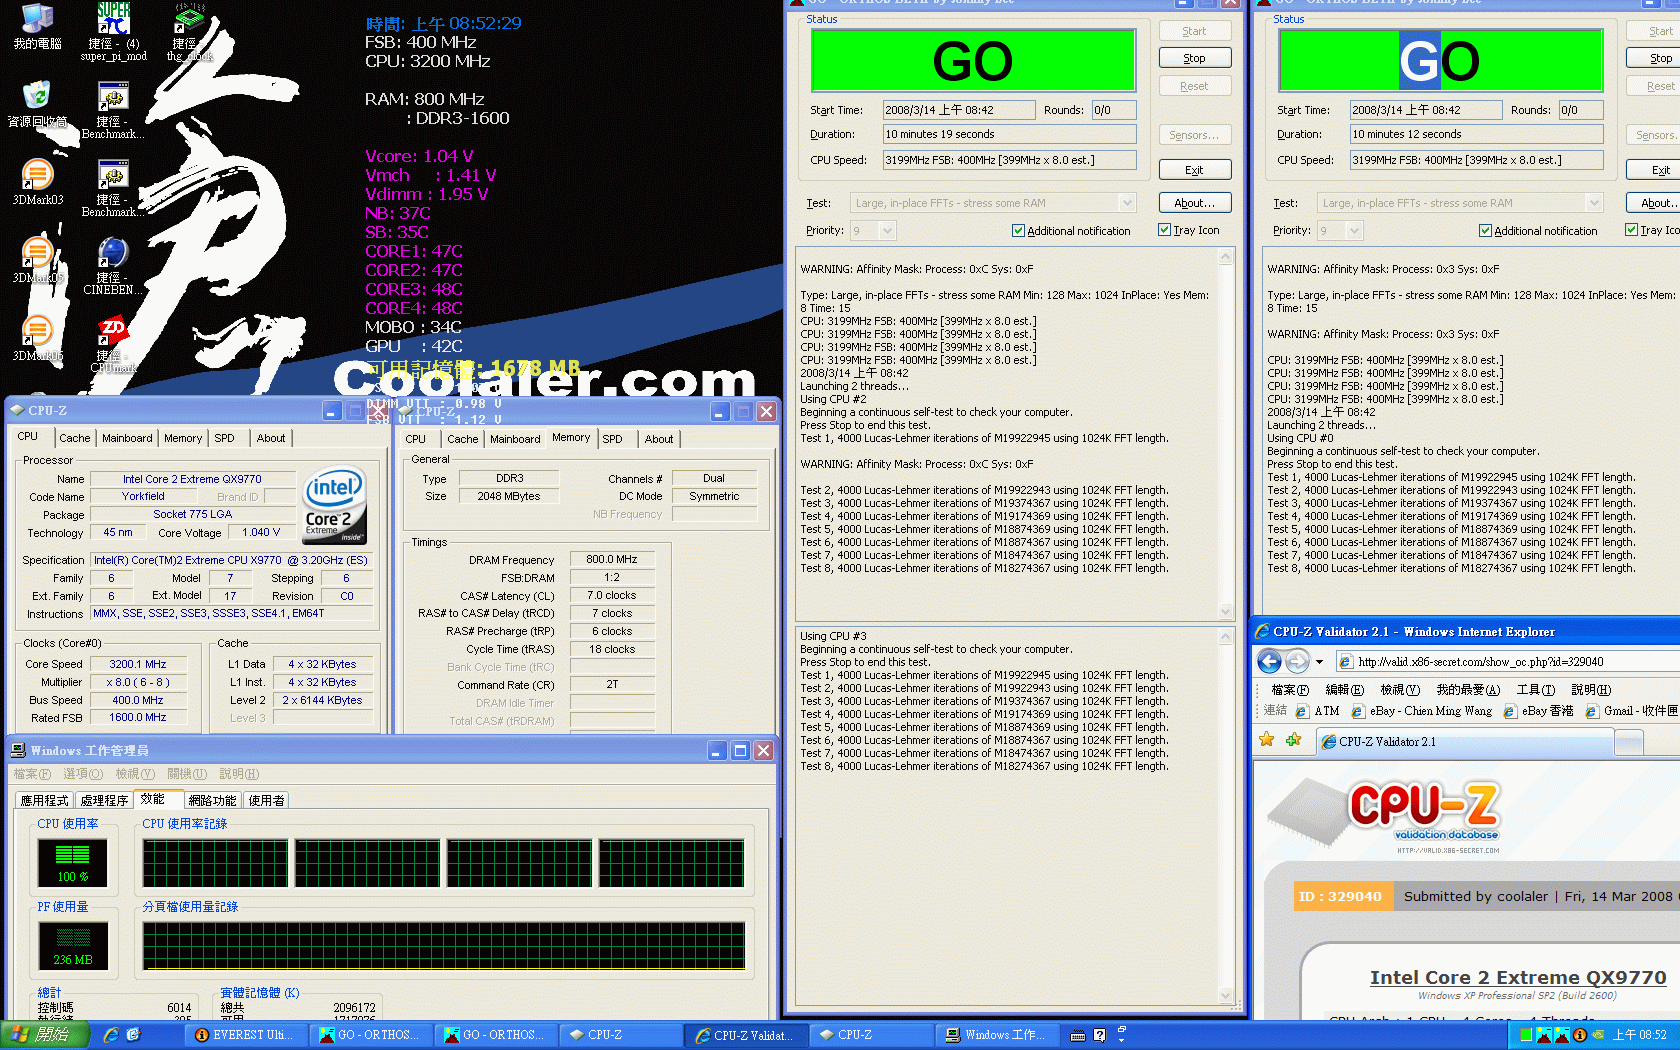Screen dimensions: 1680x1050
Task: Open 檢視(V) menu in Task Manager
Action: coord(135,774)
